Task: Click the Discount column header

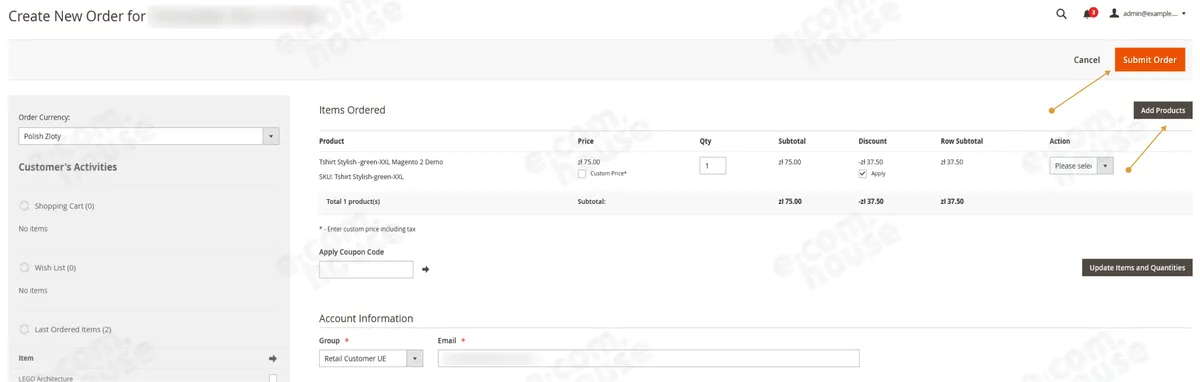Action: (872, 141)
